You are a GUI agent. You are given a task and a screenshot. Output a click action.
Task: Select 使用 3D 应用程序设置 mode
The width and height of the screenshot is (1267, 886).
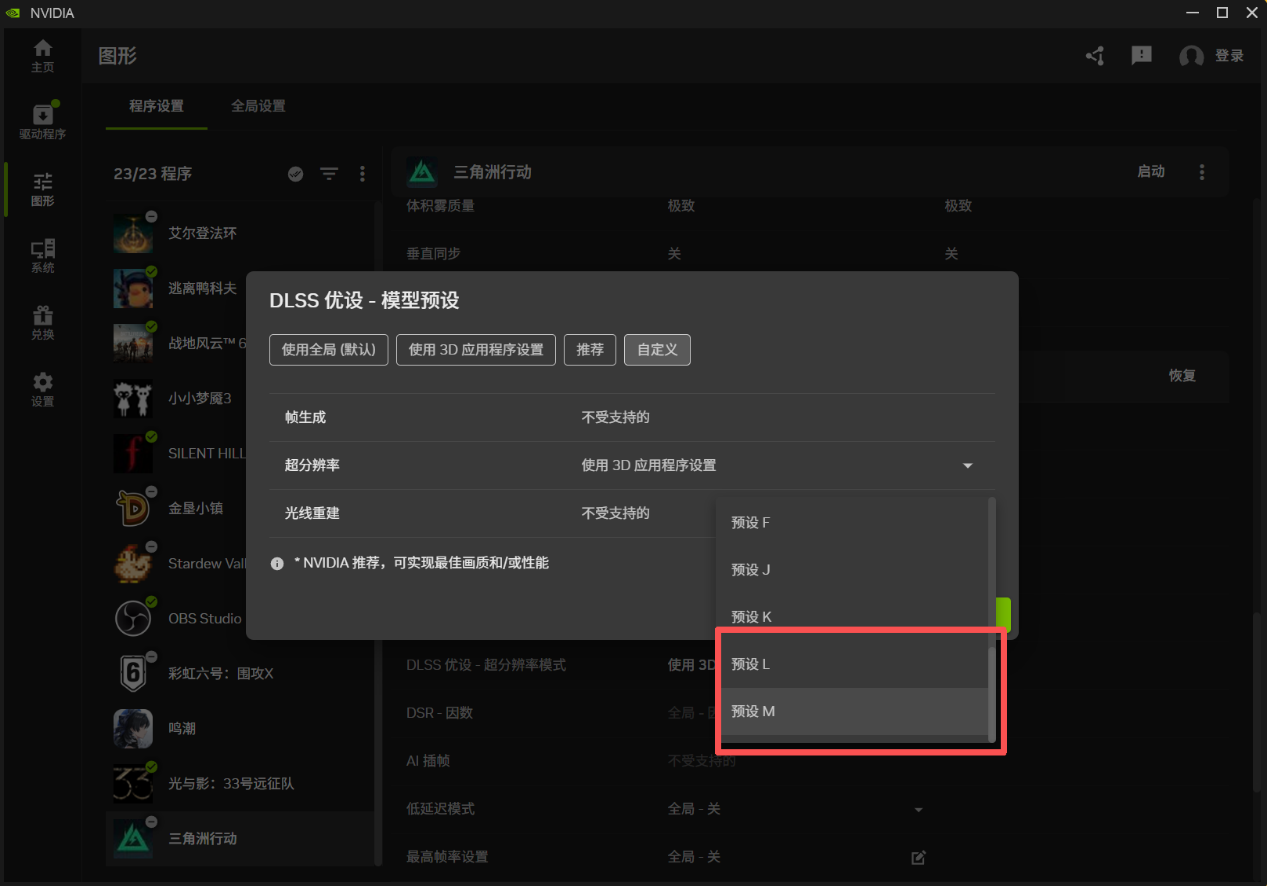tap(475, 349)
